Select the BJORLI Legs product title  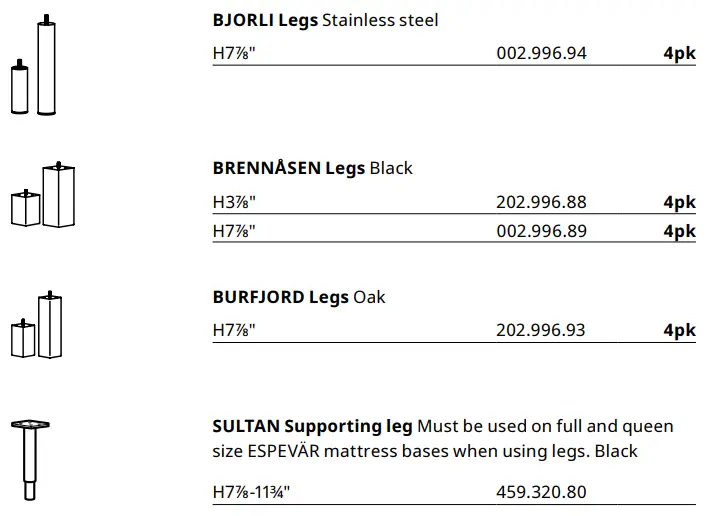point(266,20)
